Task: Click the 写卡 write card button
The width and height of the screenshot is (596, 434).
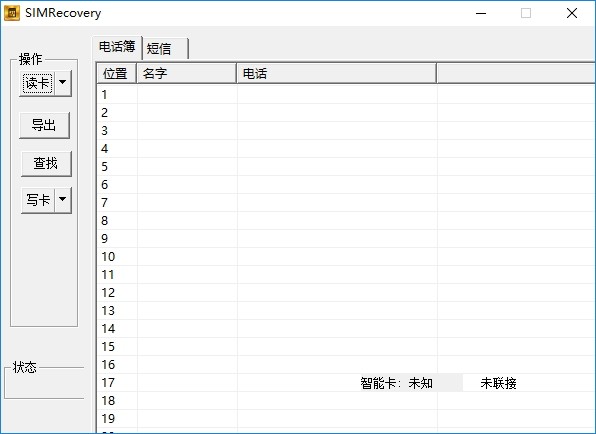Action: point(38,200)
